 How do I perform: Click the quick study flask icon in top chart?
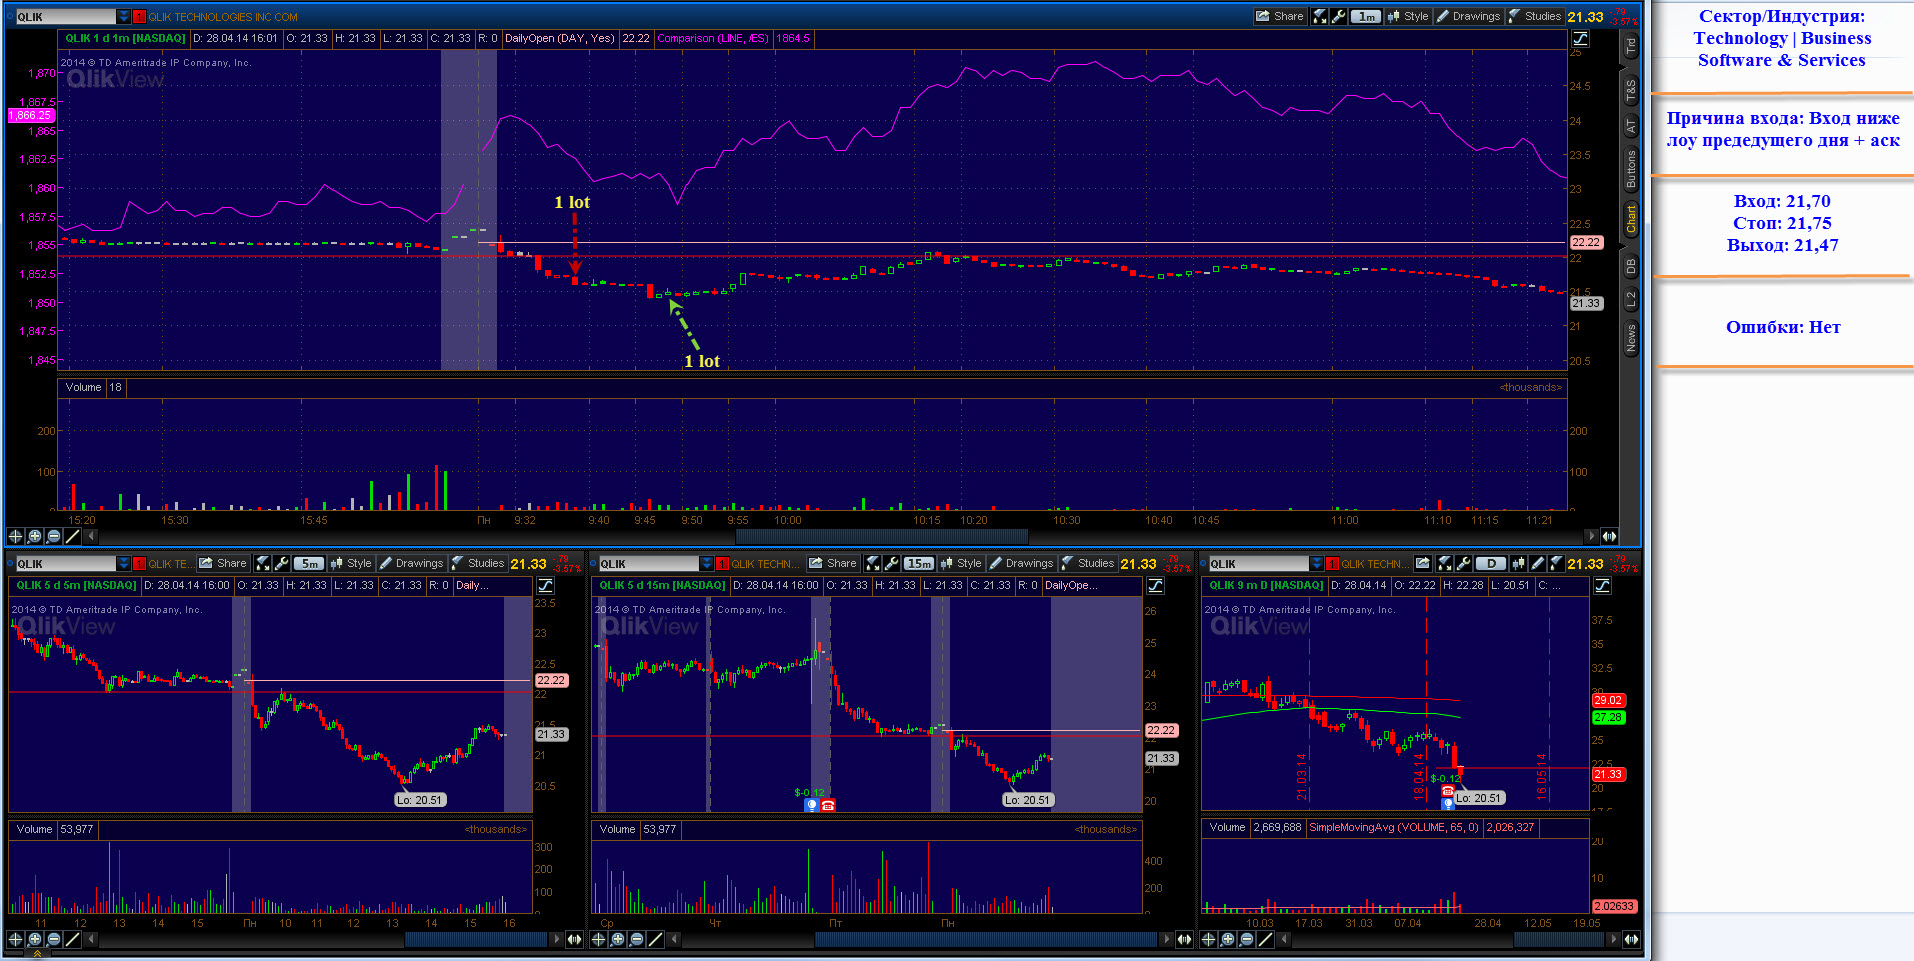click(x=1320, y=16)
